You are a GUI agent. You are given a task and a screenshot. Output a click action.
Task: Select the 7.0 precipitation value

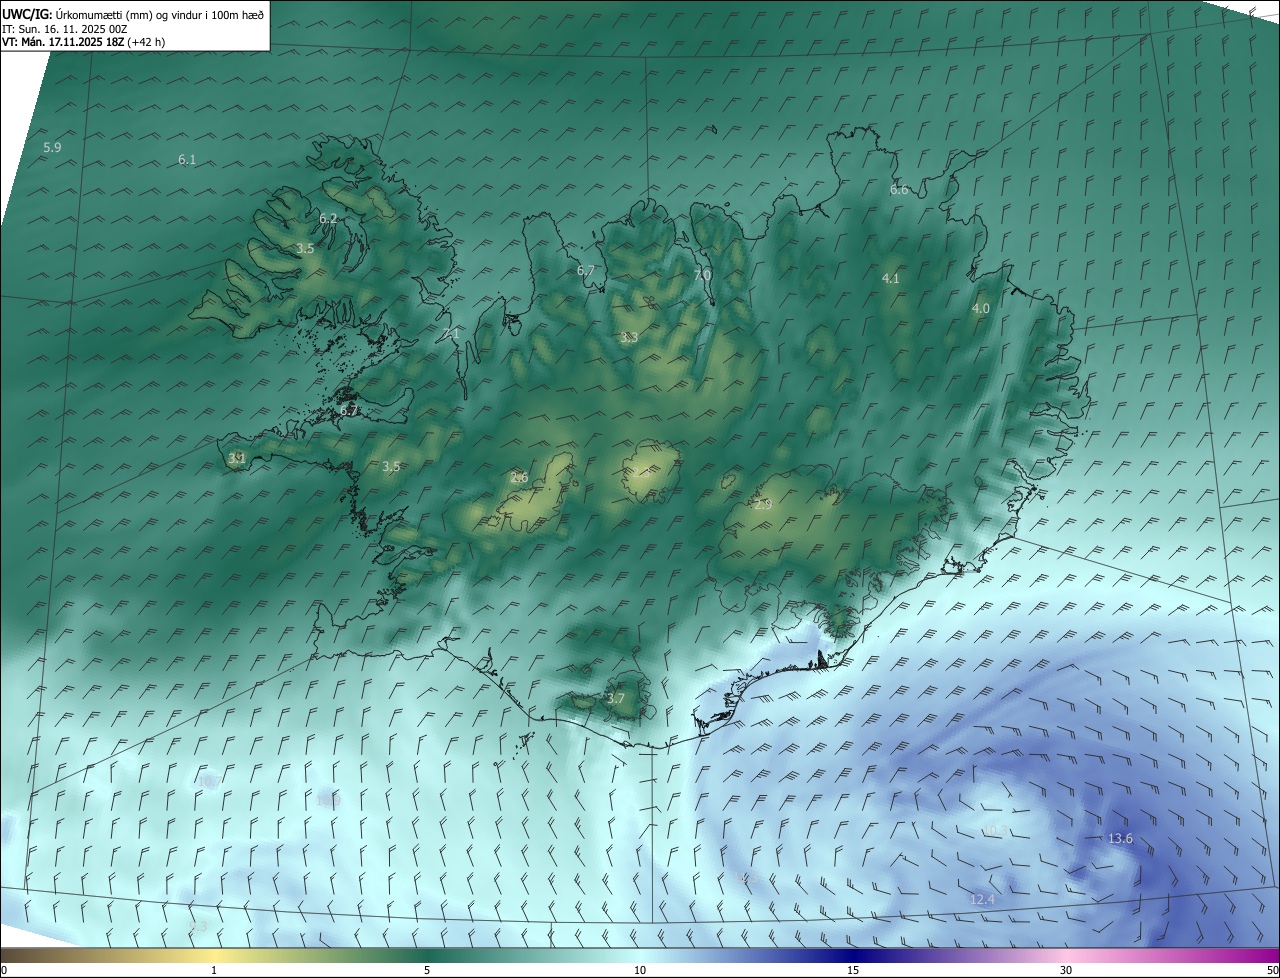click(x=702, y=274)
